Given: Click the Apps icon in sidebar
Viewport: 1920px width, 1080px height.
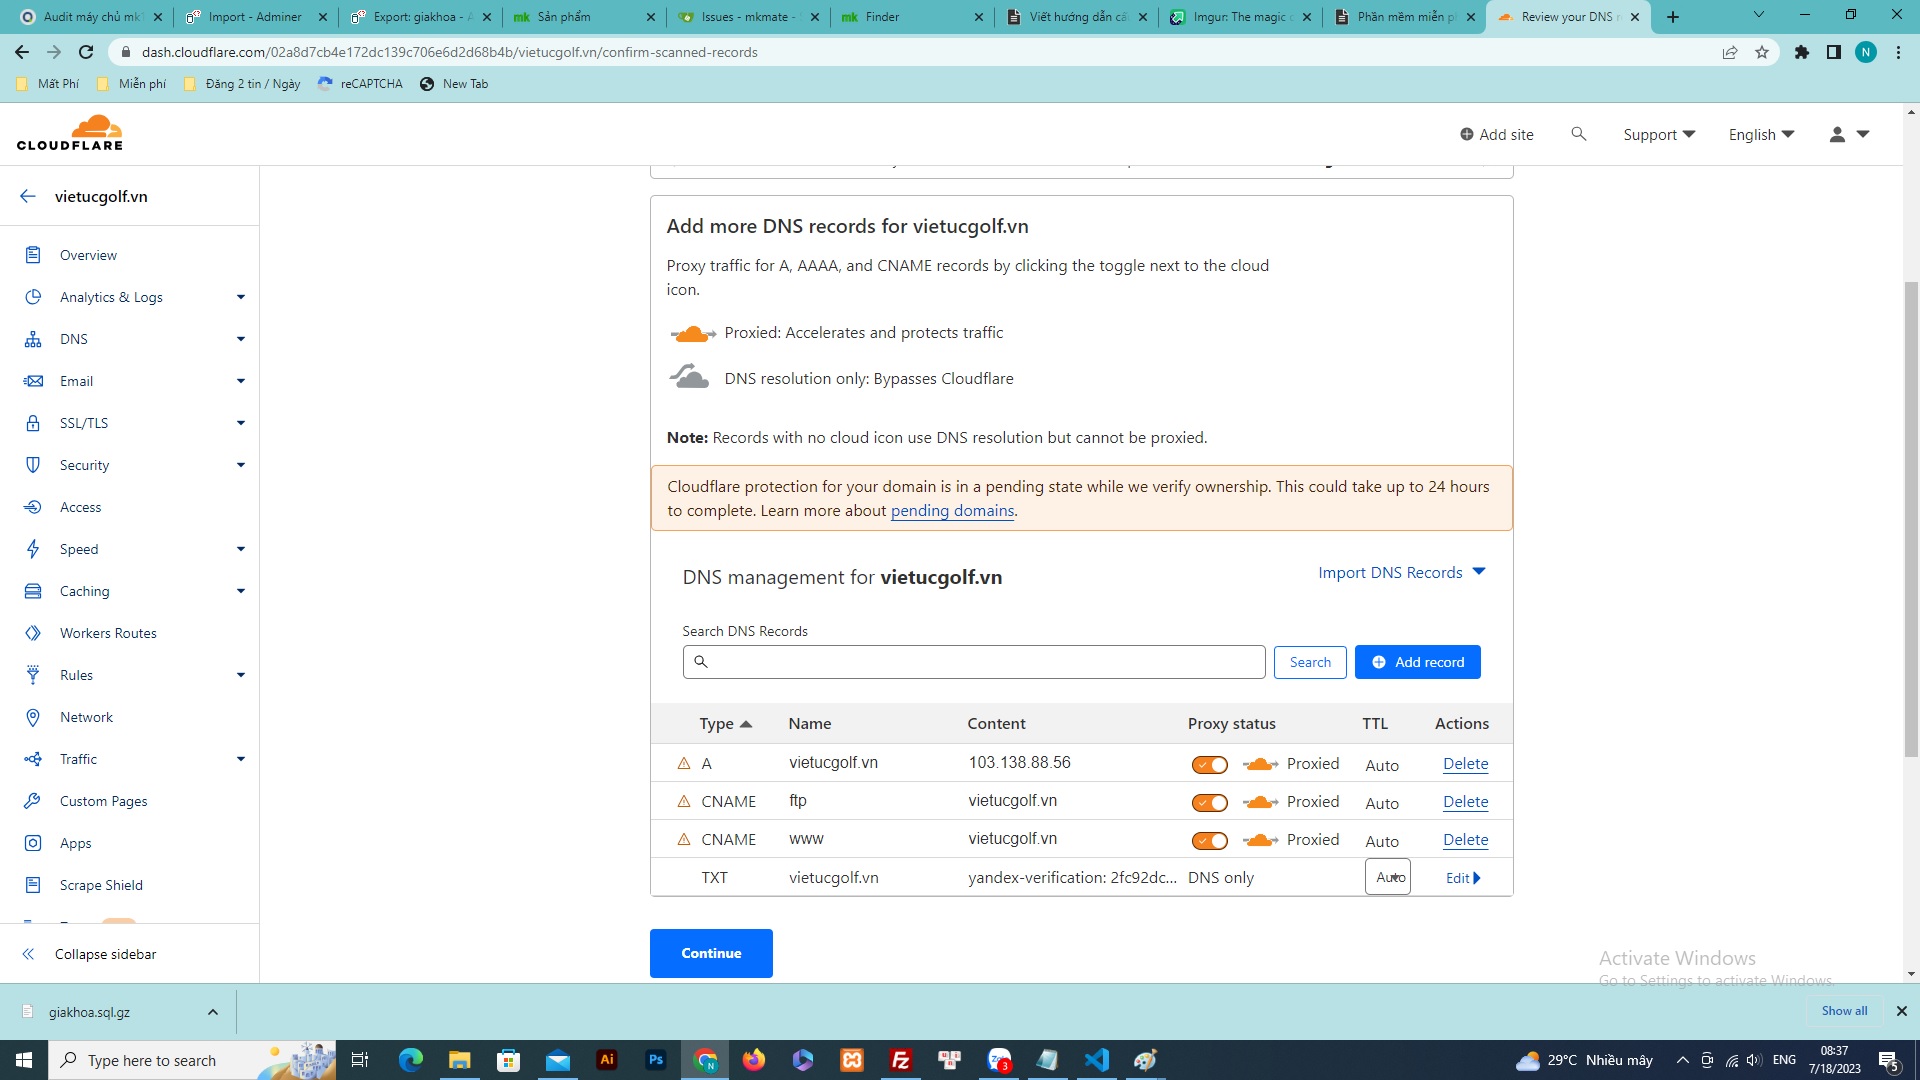Looking at the screenshot, I should pos(33,843).
